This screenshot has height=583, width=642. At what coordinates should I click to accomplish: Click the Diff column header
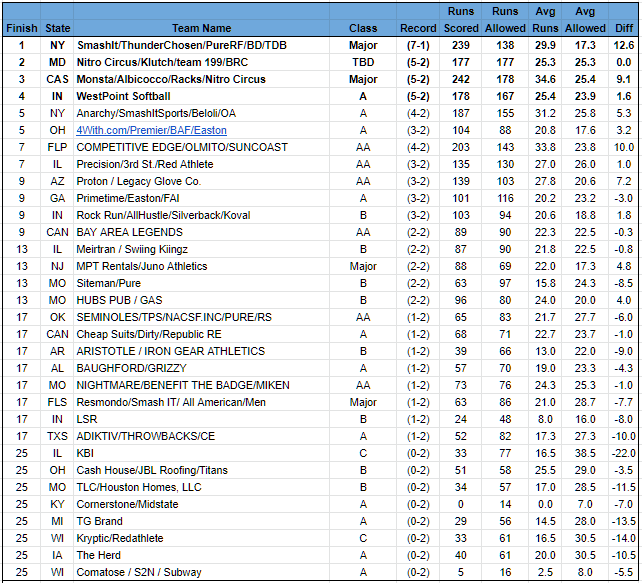pyautogui.click(x=624, y=28)
